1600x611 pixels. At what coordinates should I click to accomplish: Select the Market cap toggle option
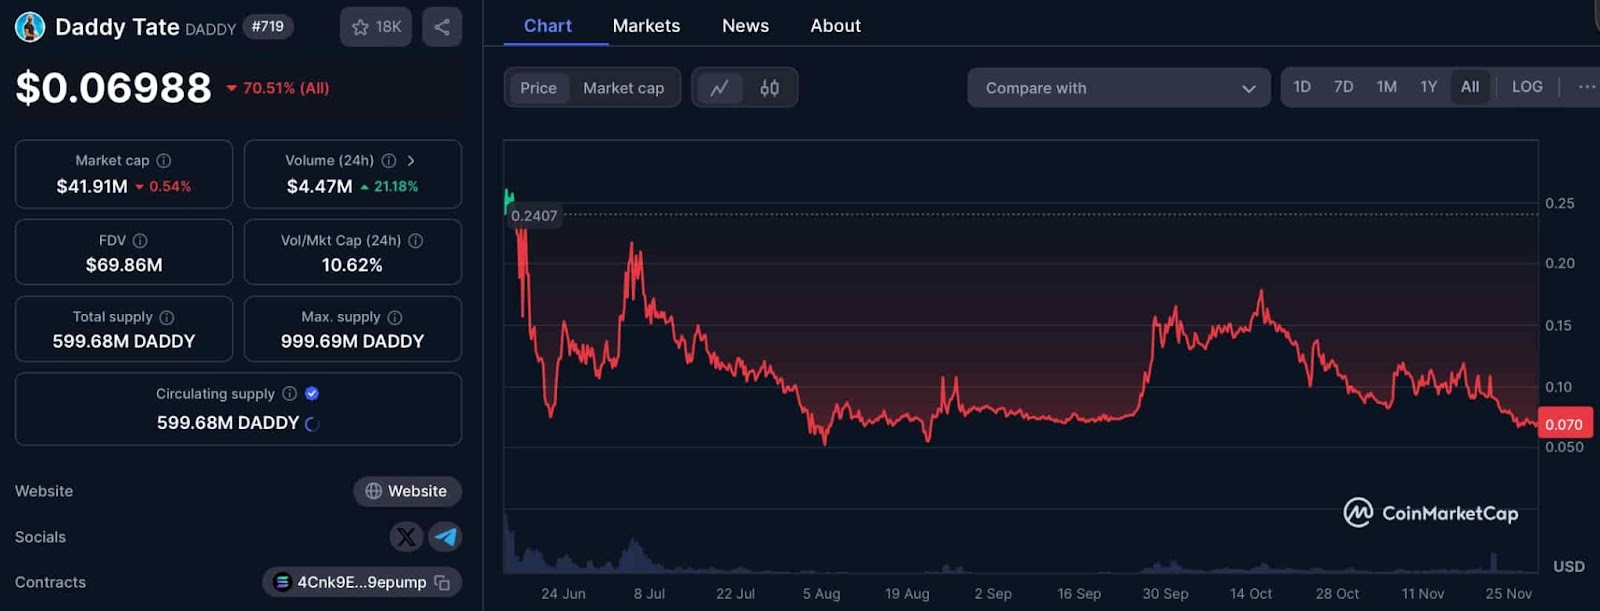pos(623,88)
